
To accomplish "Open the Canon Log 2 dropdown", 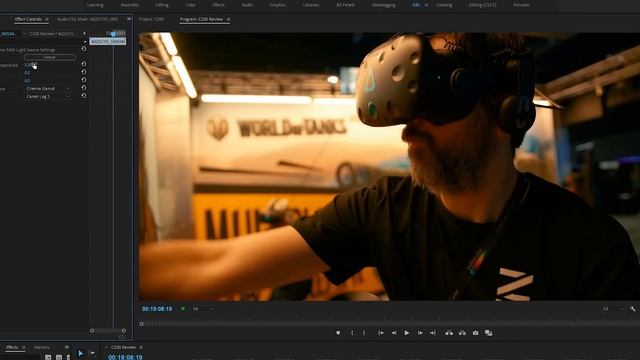I will click(x=48, y=96).
